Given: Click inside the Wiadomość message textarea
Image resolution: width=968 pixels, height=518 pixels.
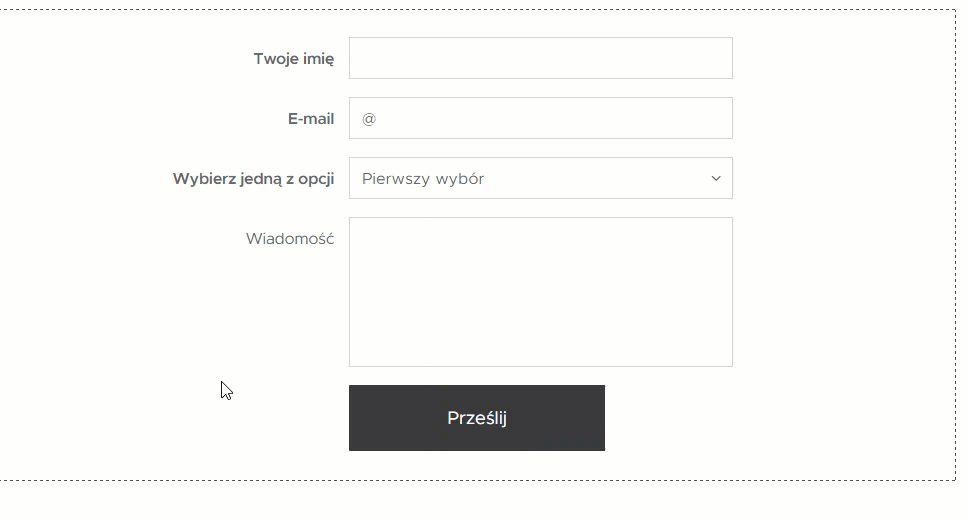Looking at the screenshot, I should pyautogui.click(x=541, y=292).
